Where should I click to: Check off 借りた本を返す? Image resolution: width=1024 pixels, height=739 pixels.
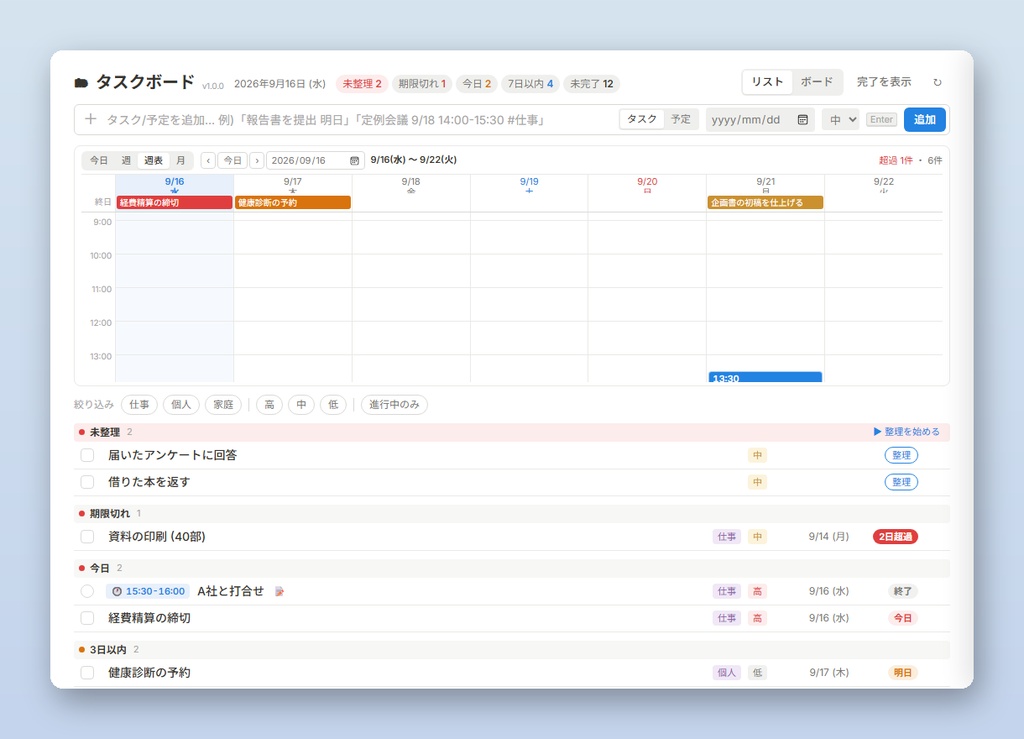click(88, 482)
